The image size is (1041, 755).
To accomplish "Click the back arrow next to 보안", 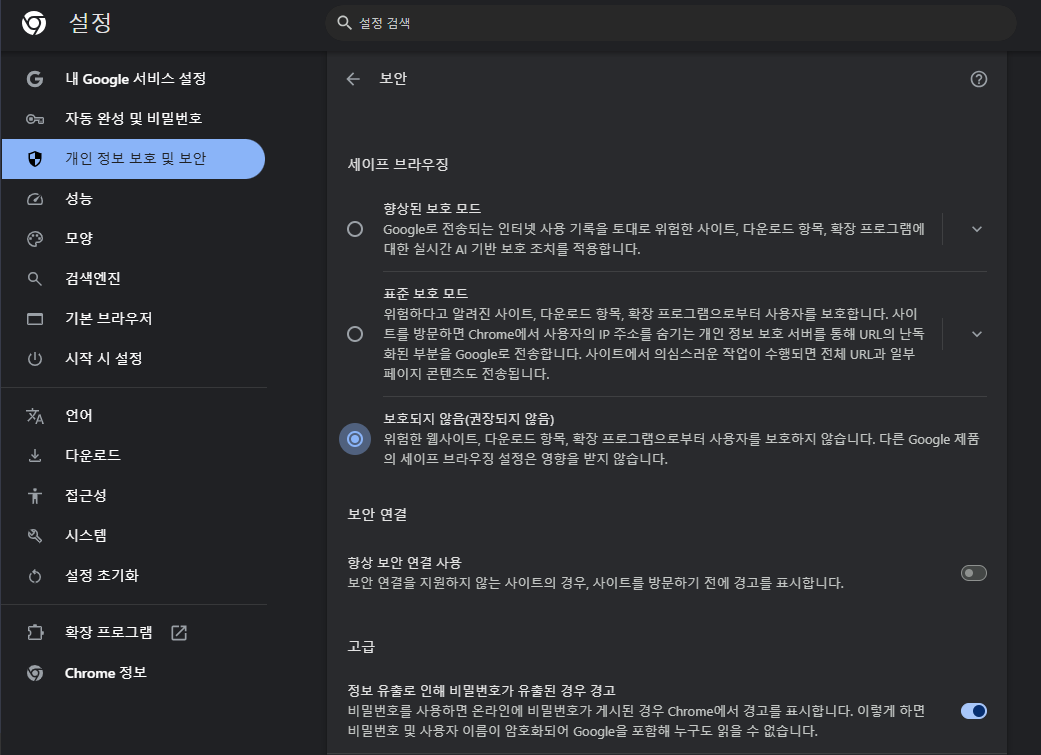I will [353, 79].
